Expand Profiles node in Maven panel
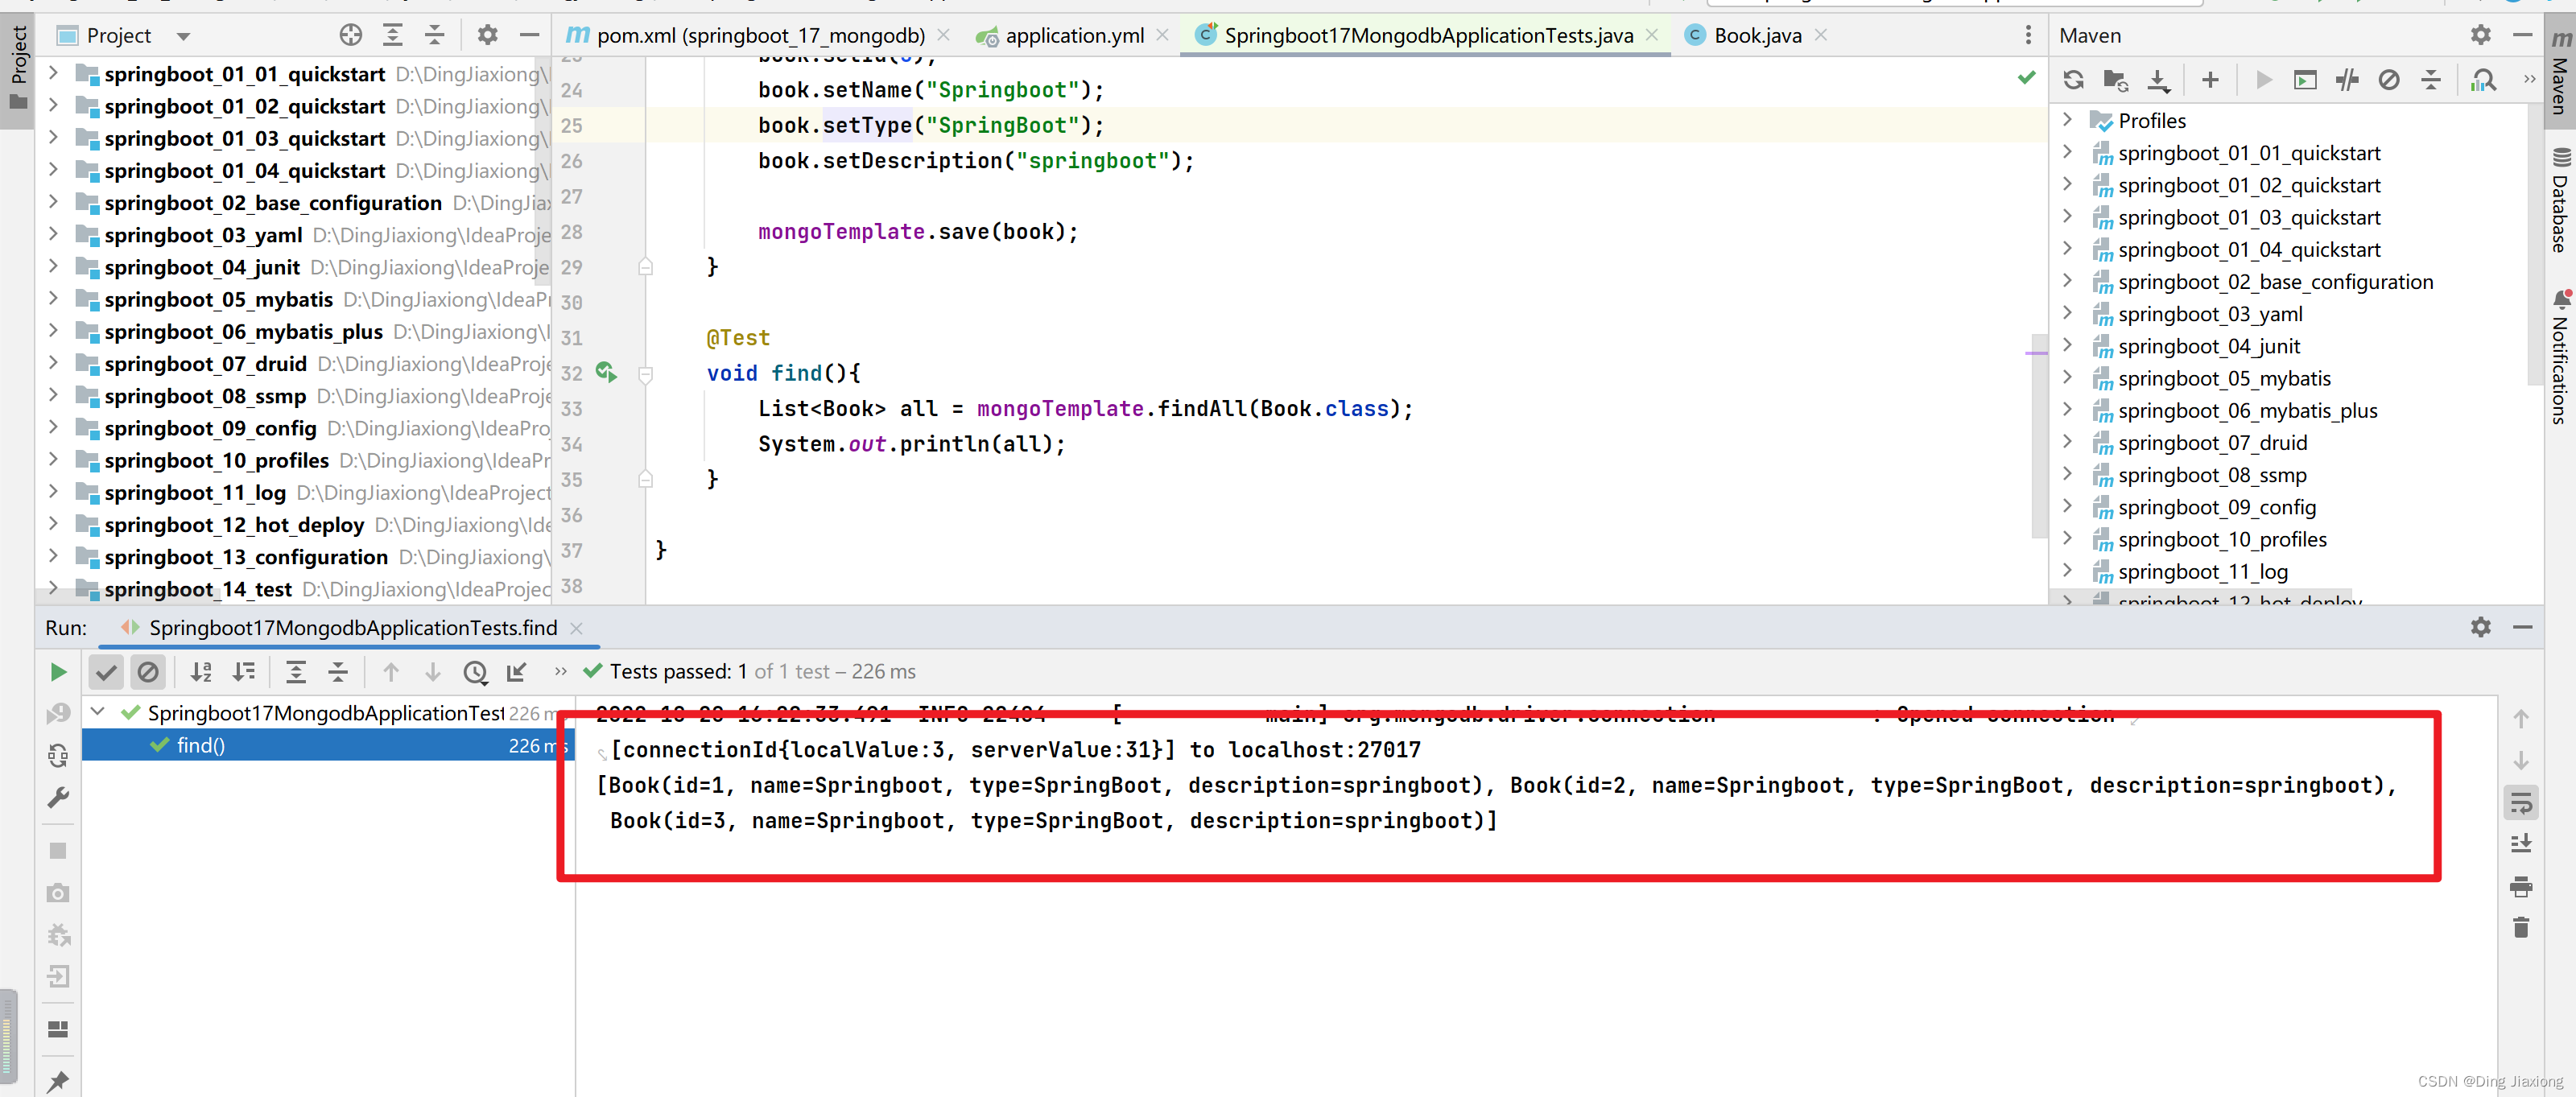The width and height of the screenshot is (2576, 1097). 2067,120
